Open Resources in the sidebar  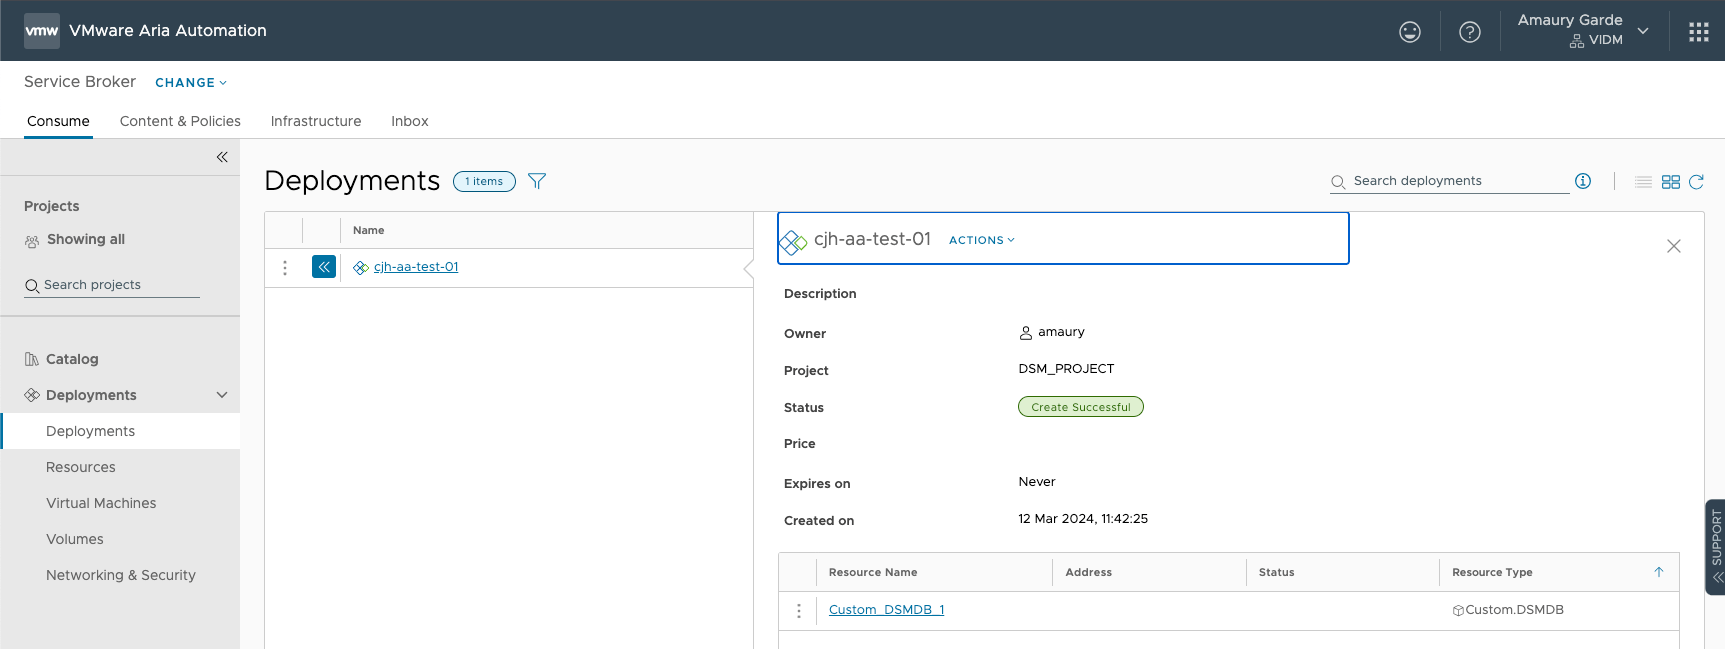pyautogui.click(x=81, y=467)
